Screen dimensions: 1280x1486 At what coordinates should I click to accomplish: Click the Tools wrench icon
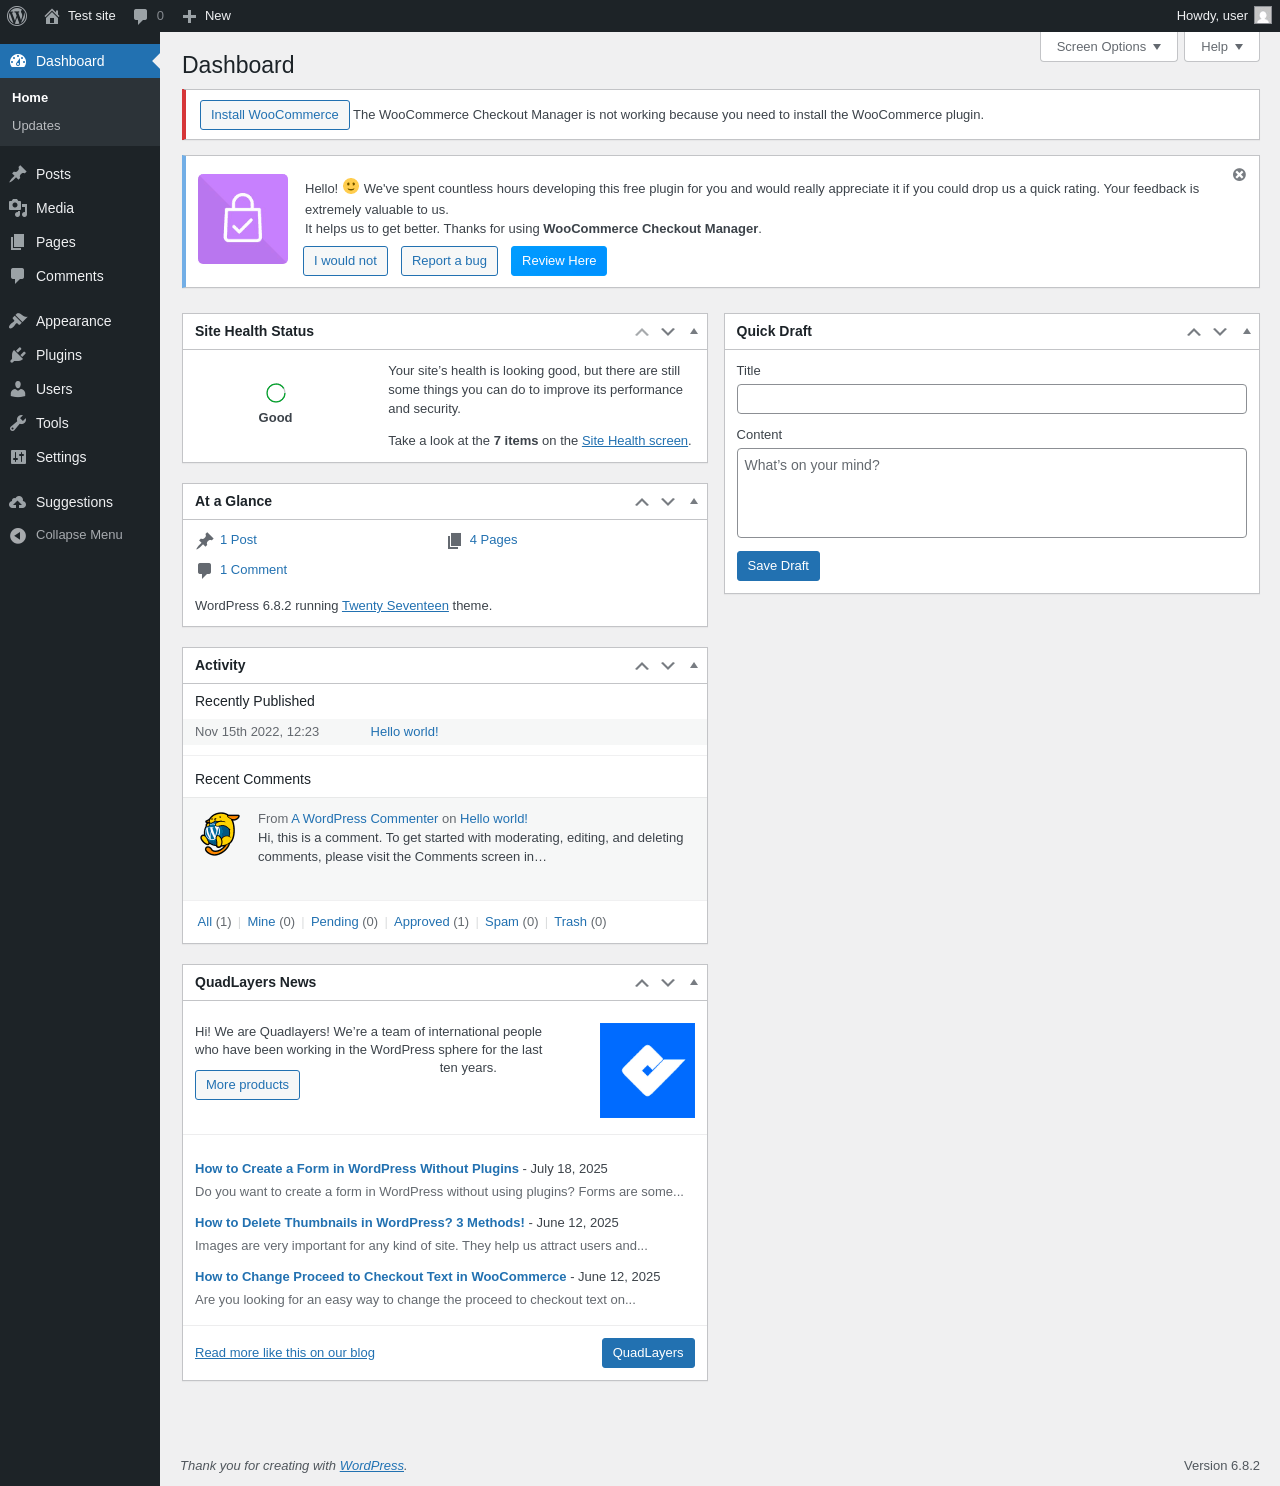pyautogui.click(x=18, y=423)
